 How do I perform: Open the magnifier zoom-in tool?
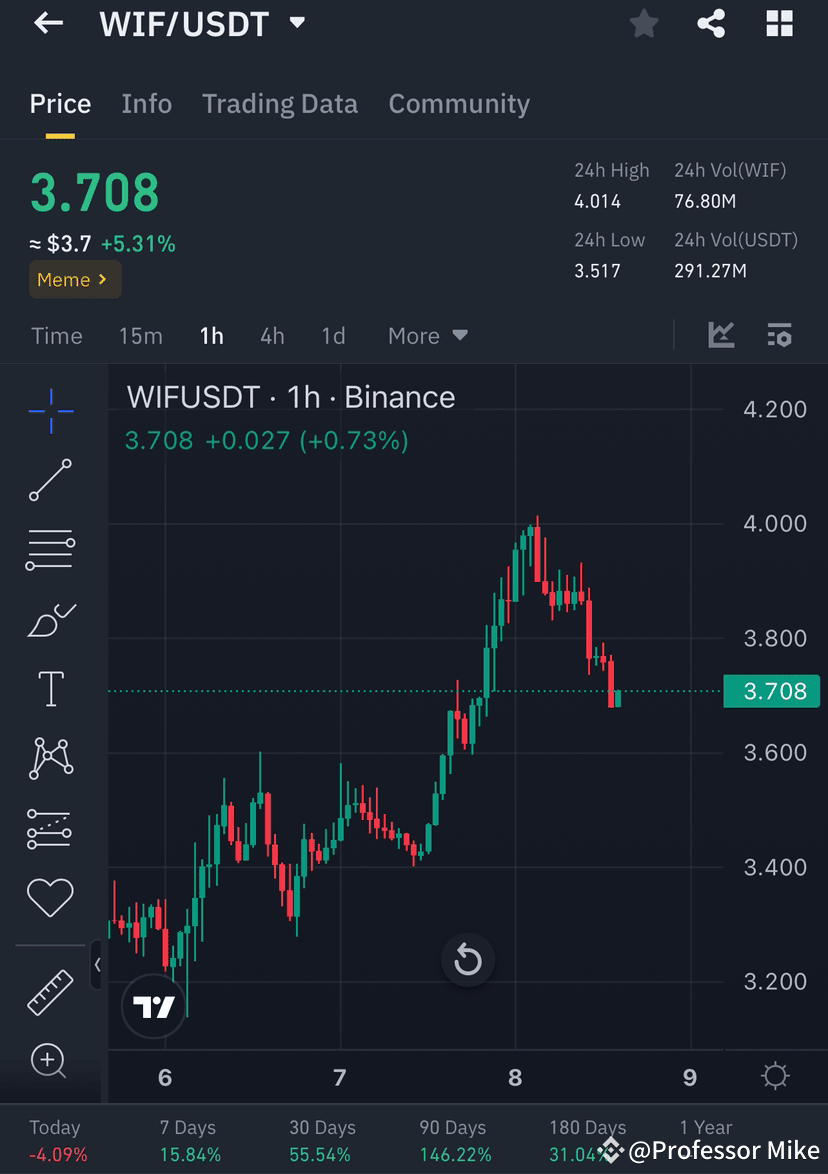click(50, 1062)
